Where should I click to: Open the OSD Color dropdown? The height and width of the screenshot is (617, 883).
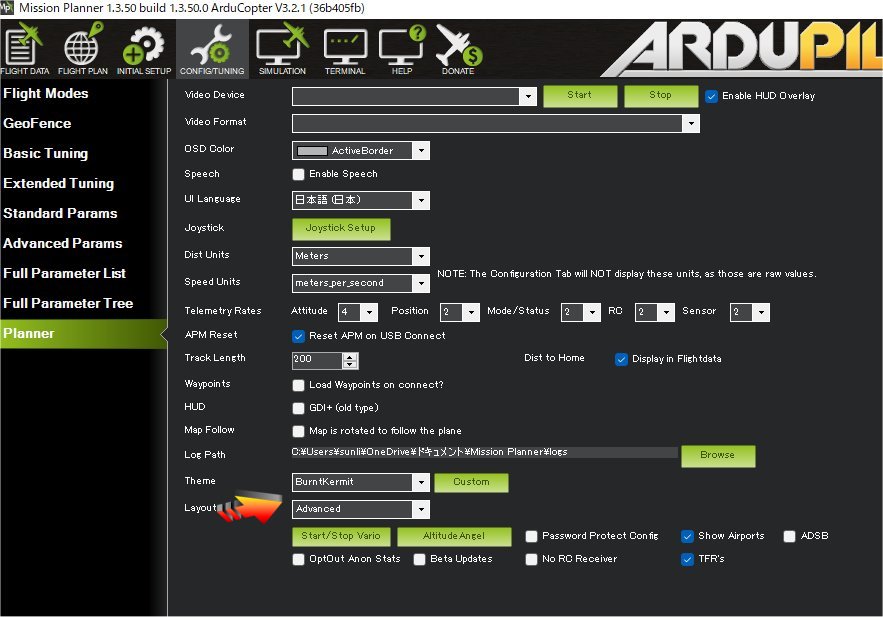(421, 150)
